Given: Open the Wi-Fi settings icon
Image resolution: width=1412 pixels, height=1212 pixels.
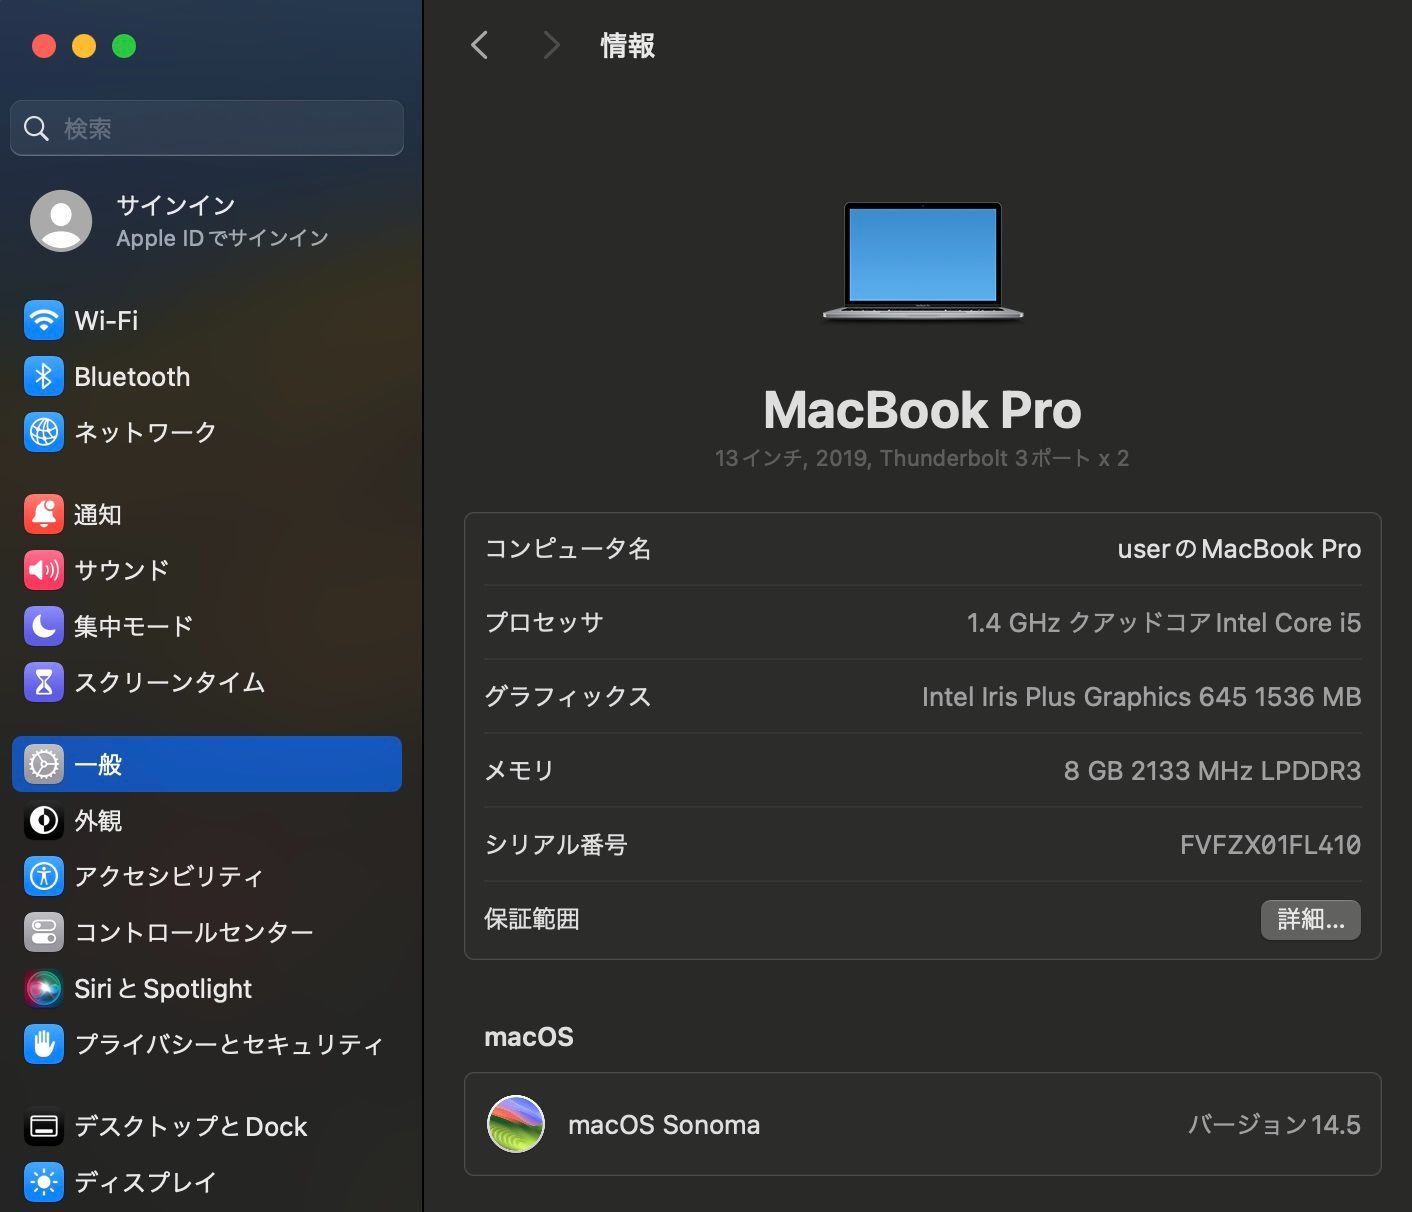Looking at the screenshot, I should tap(43, 320).
